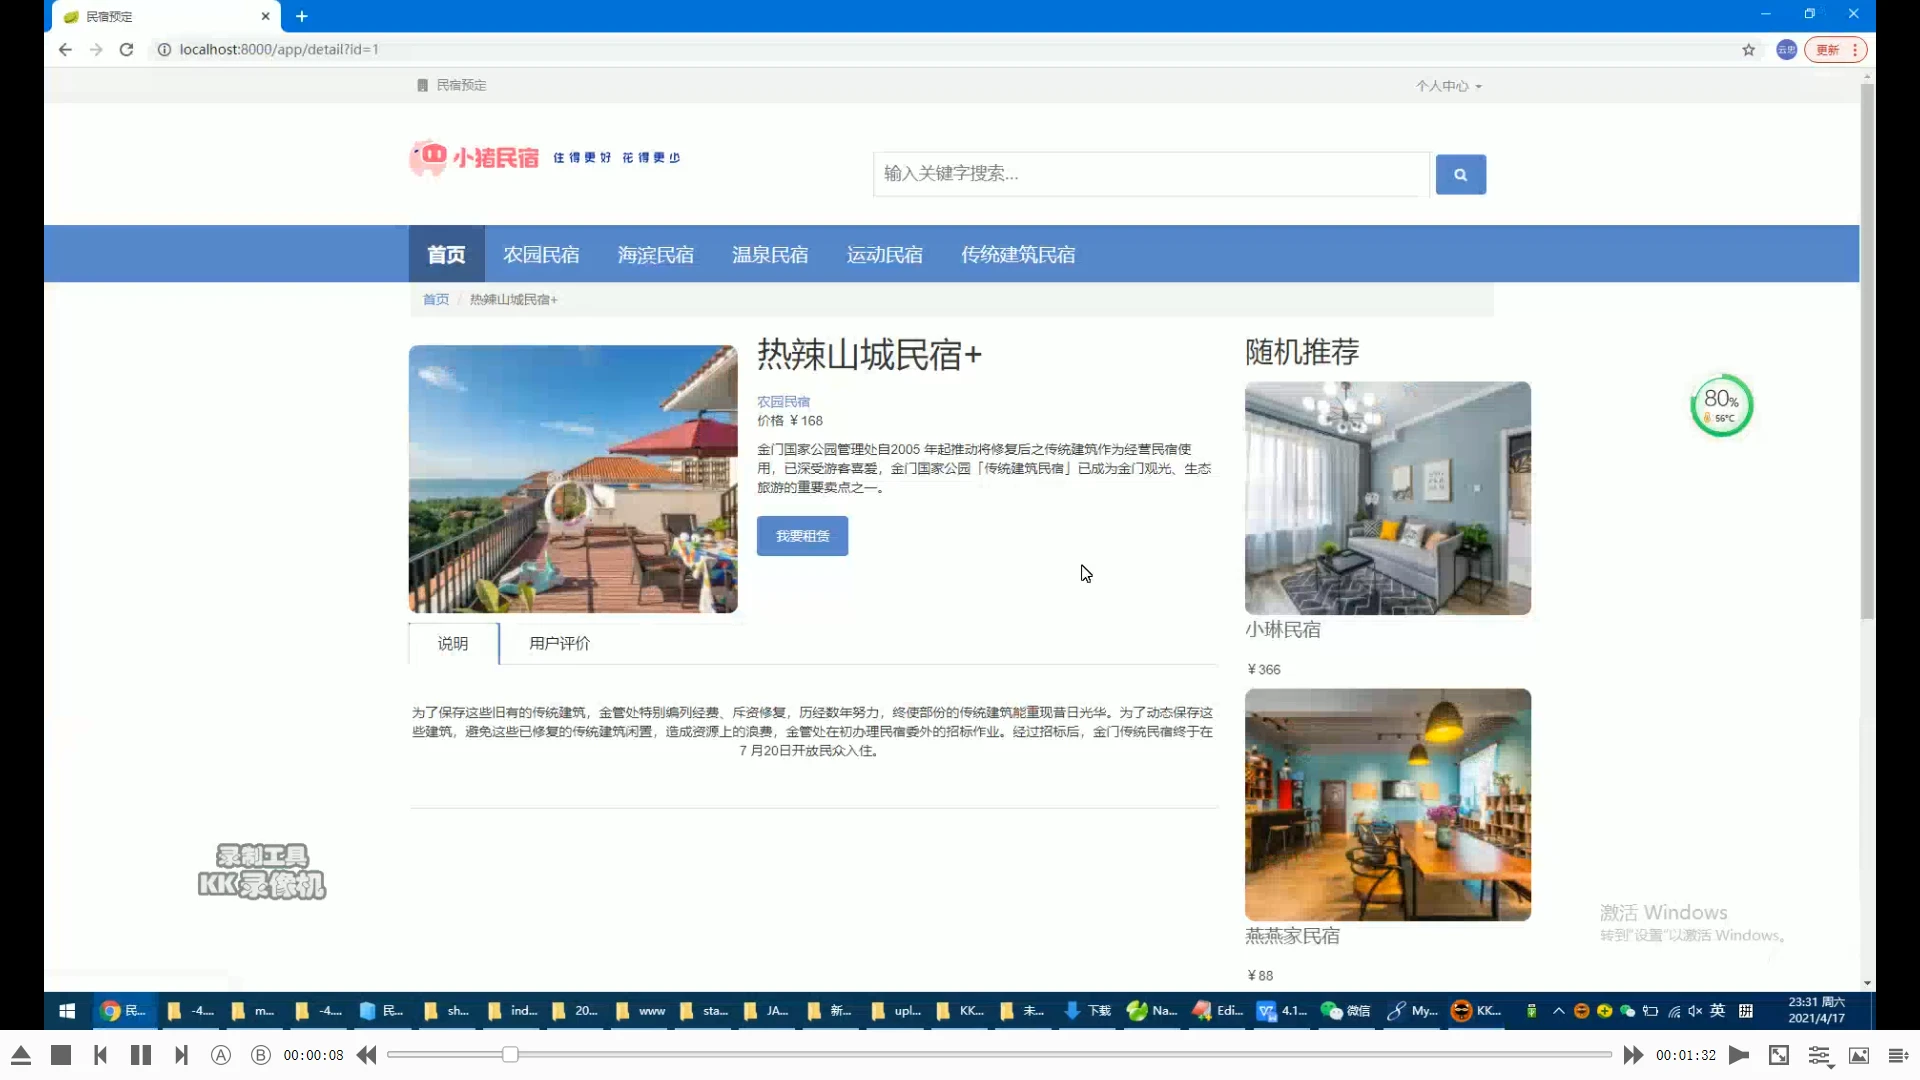The image size is (1920, 1080).
Task: Skip to next track in player
Action: pyautogui.click(x=181, y=1055)
